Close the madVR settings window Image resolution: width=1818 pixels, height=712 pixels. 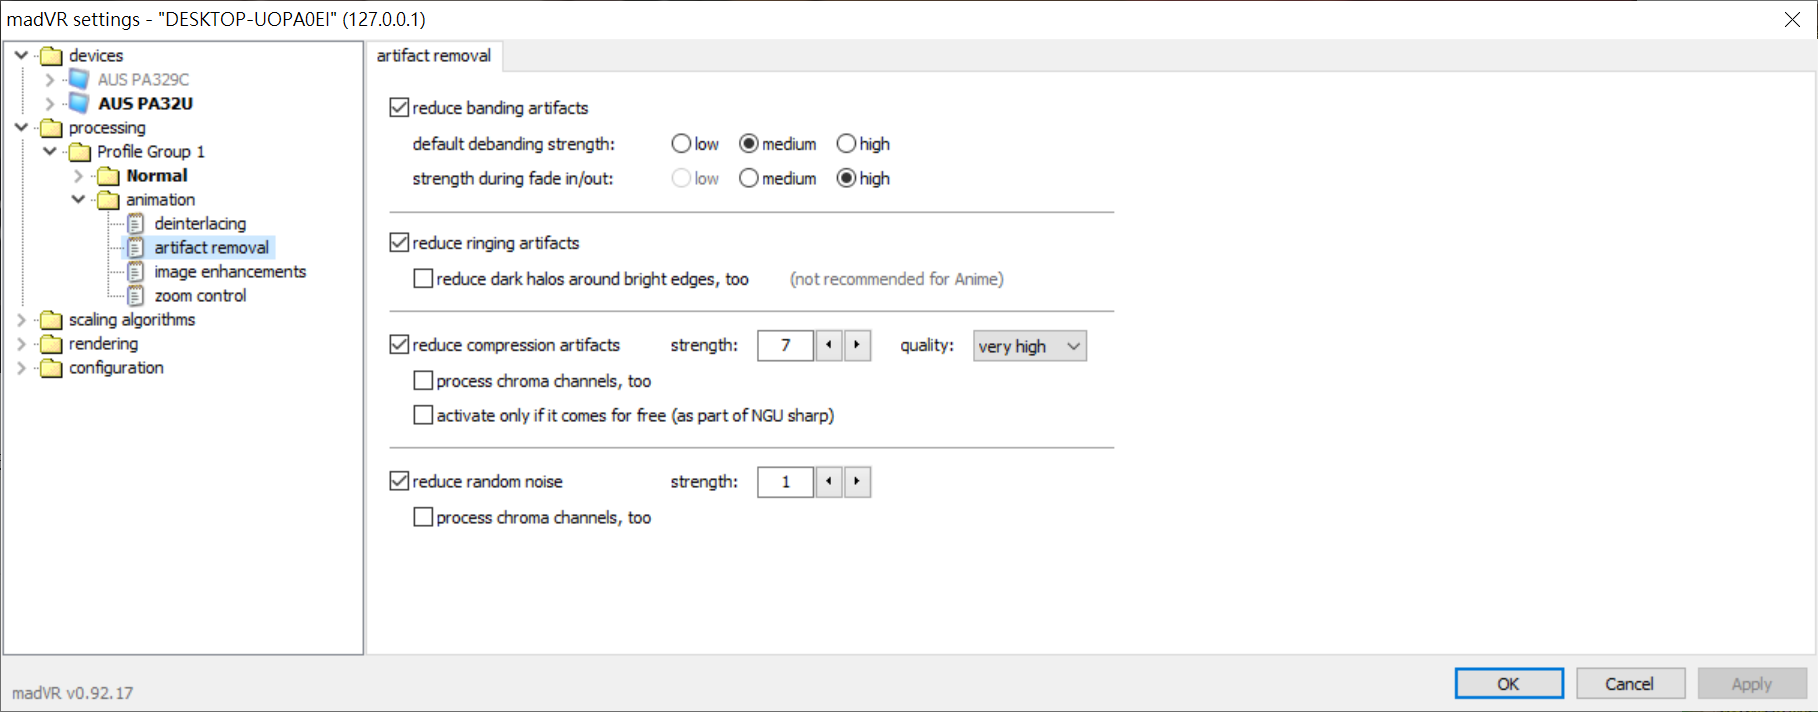point(1792,20)
